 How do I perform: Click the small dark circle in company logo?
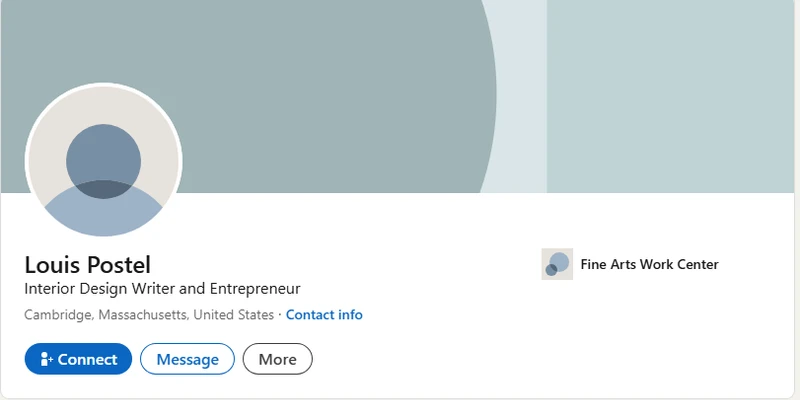point(551,270)
